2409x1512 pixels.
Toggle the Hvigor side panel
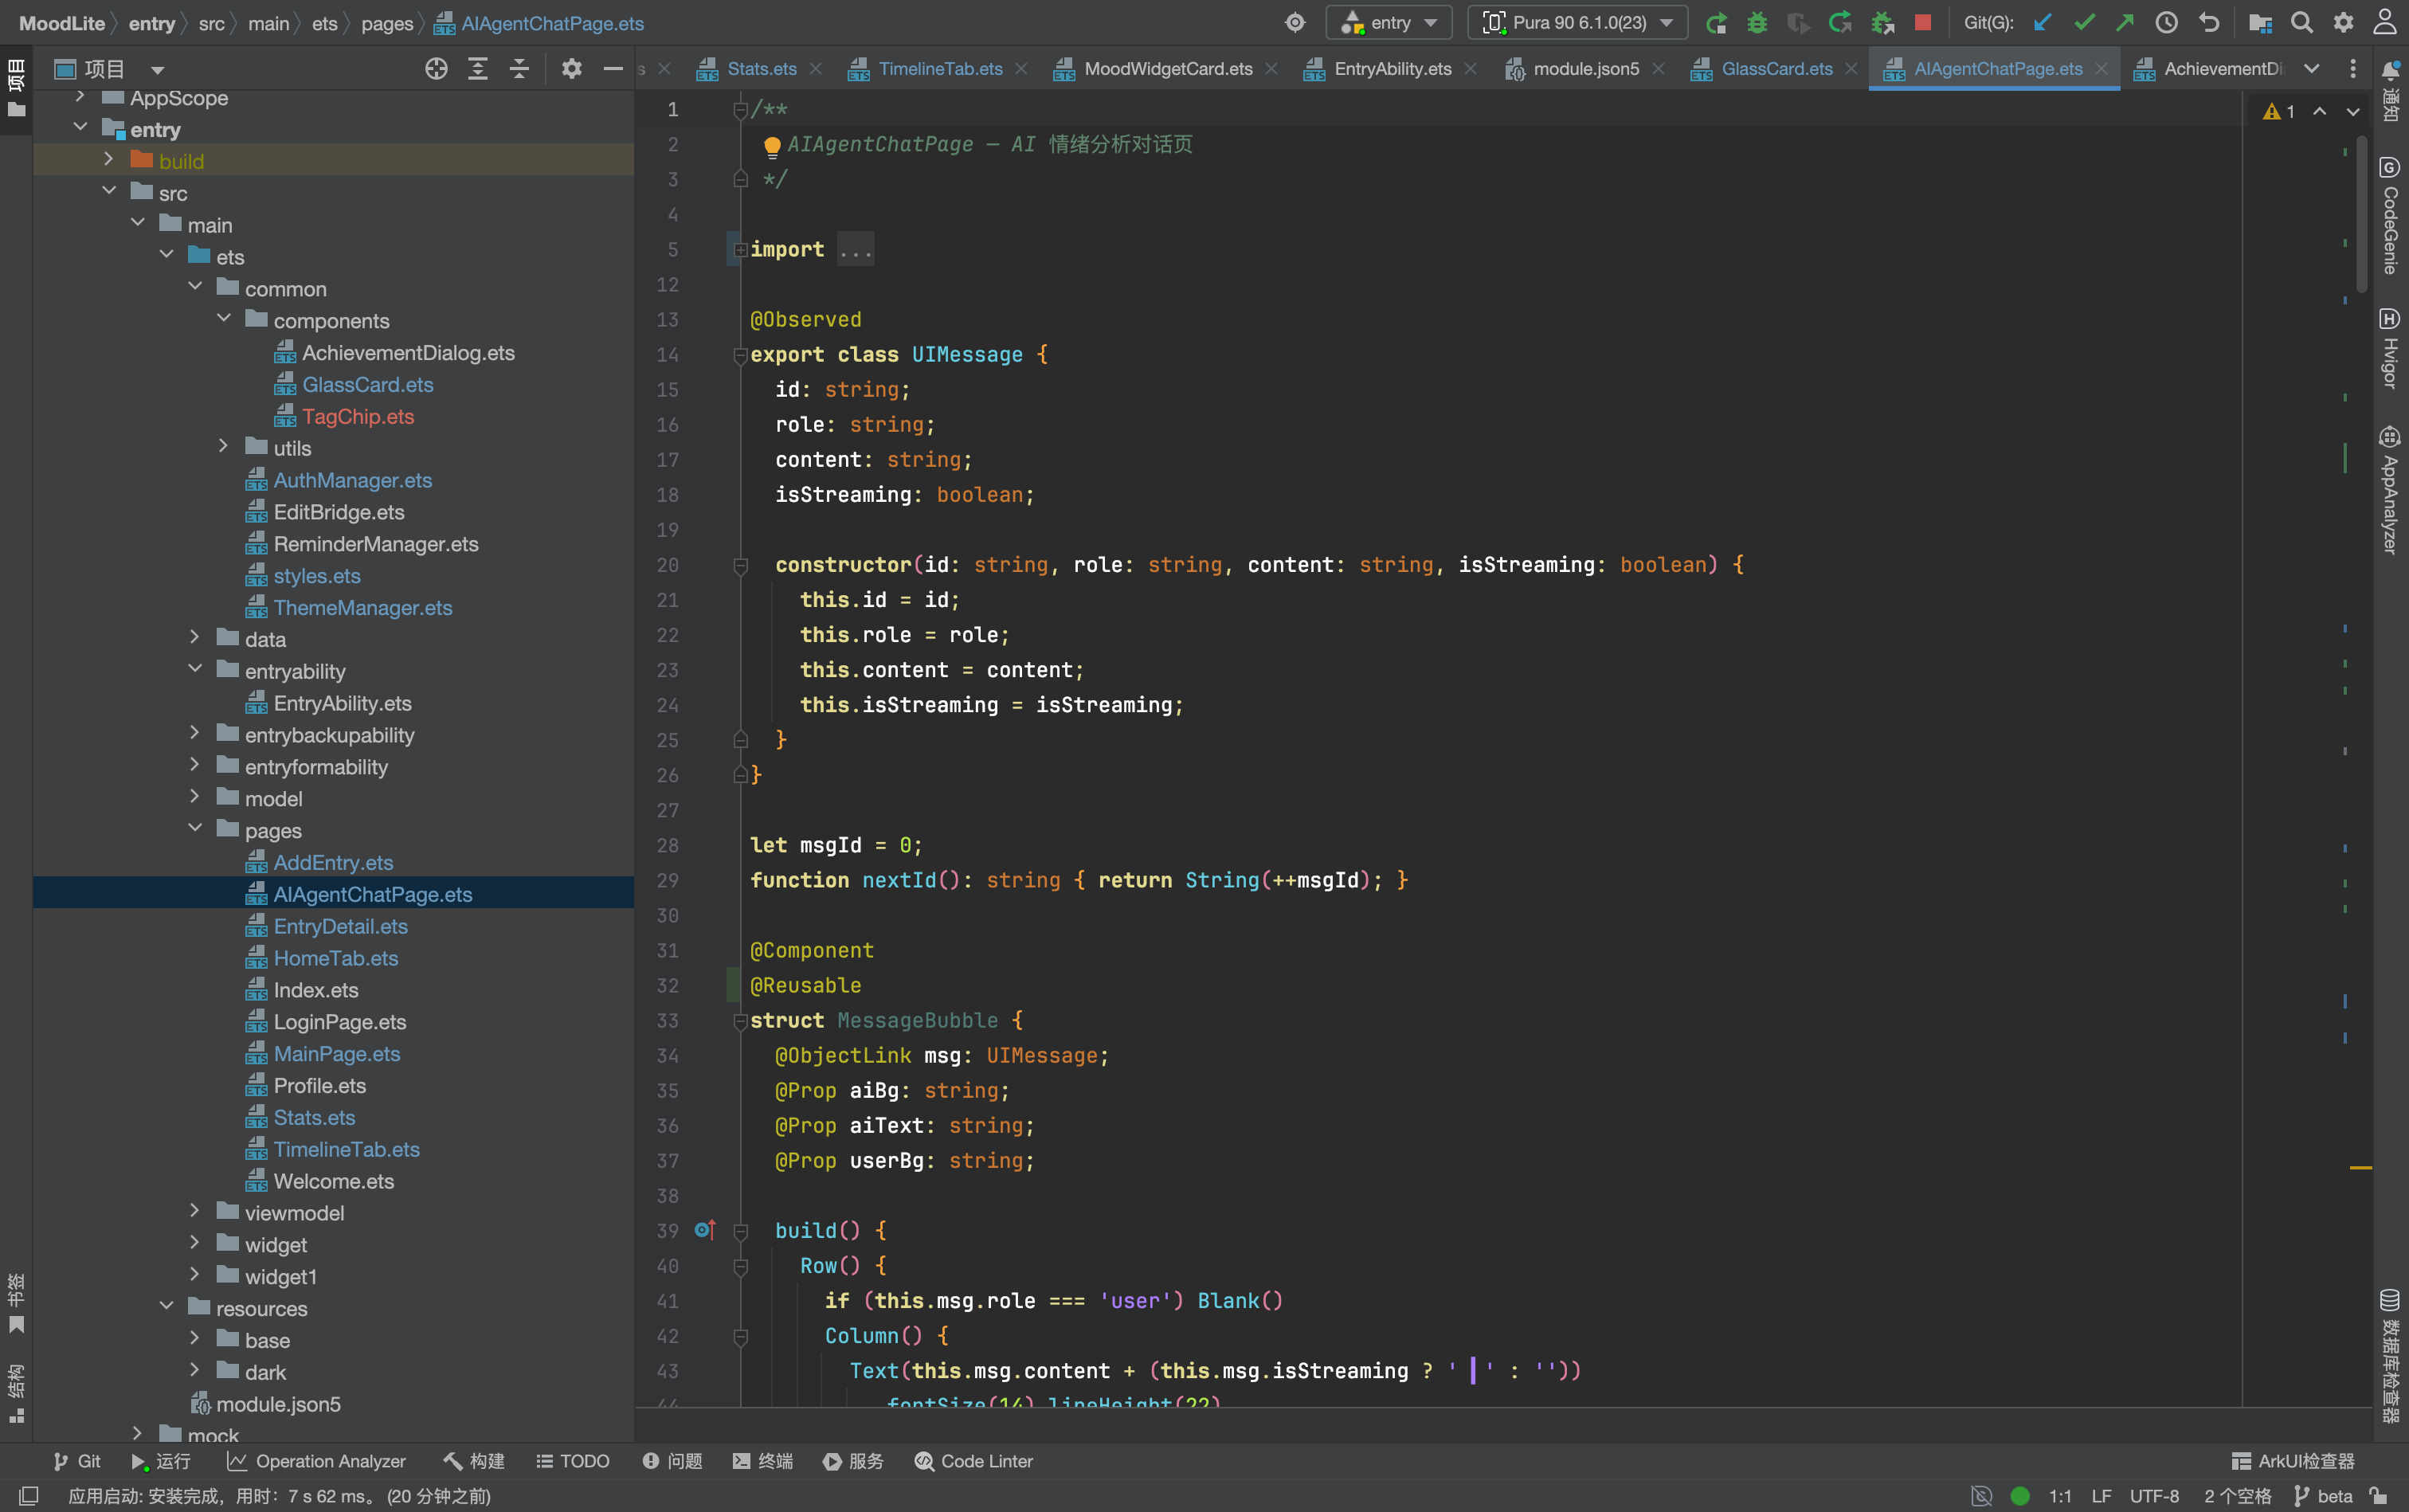click(x=2389, y=348)
